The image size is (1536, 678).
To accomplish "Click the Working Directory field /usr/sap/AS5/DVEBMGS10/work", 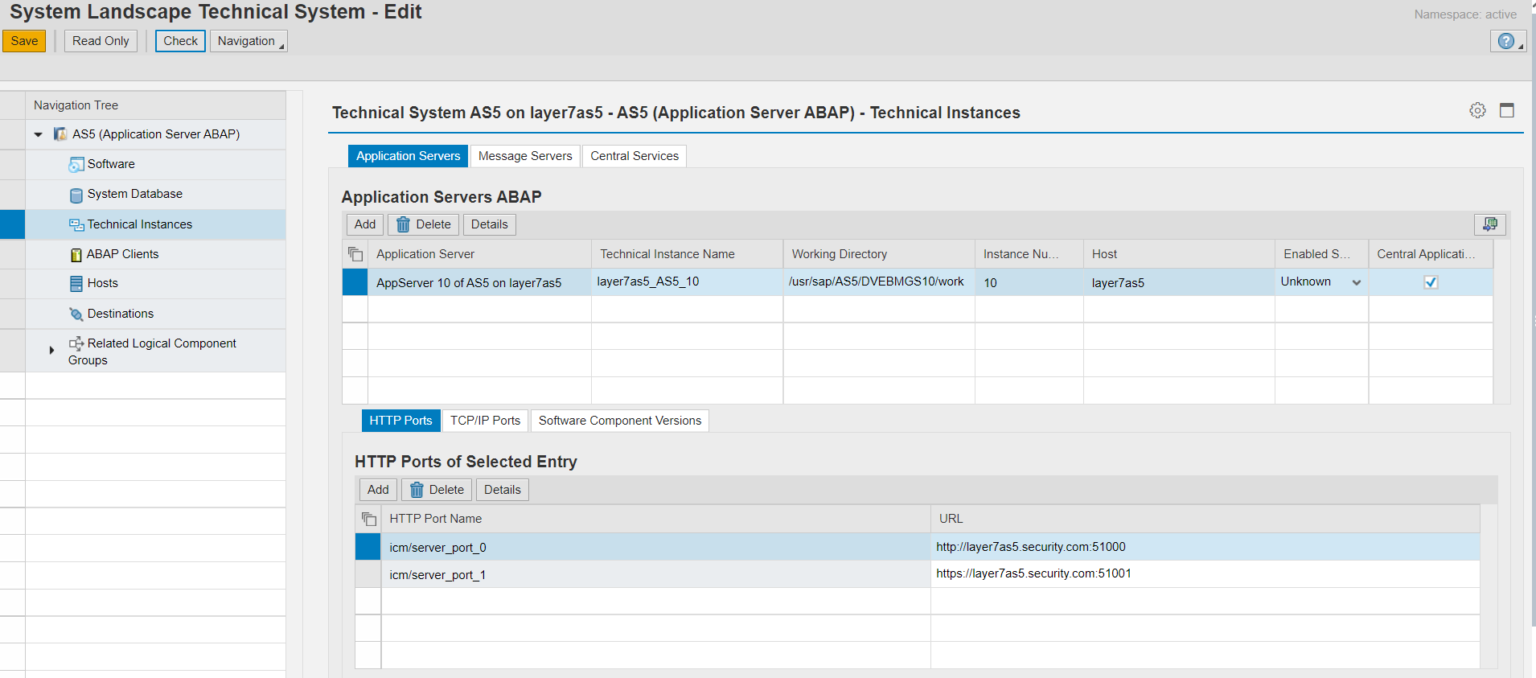I will point(877,282).
